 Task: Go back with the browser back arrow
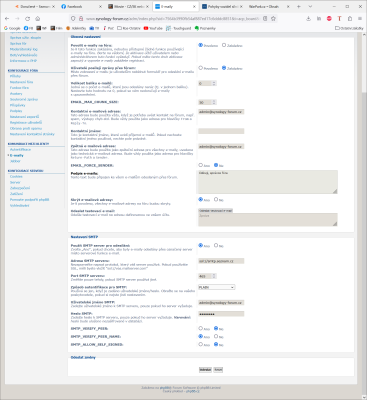[7, 19]
